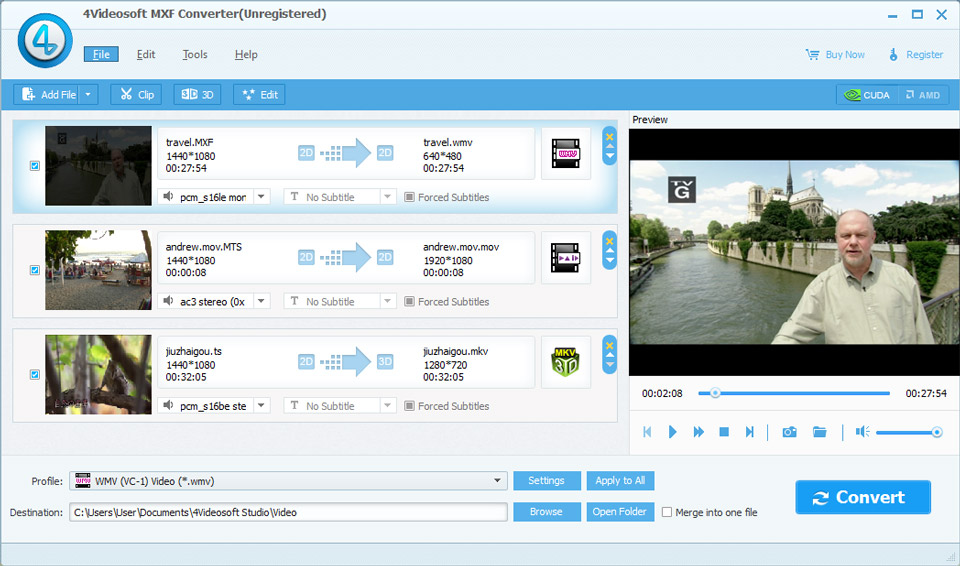Select the jiuzhaigou.ts bird thumbnail
The height and width of the screenshot is (566, 960).
point(98,374)
